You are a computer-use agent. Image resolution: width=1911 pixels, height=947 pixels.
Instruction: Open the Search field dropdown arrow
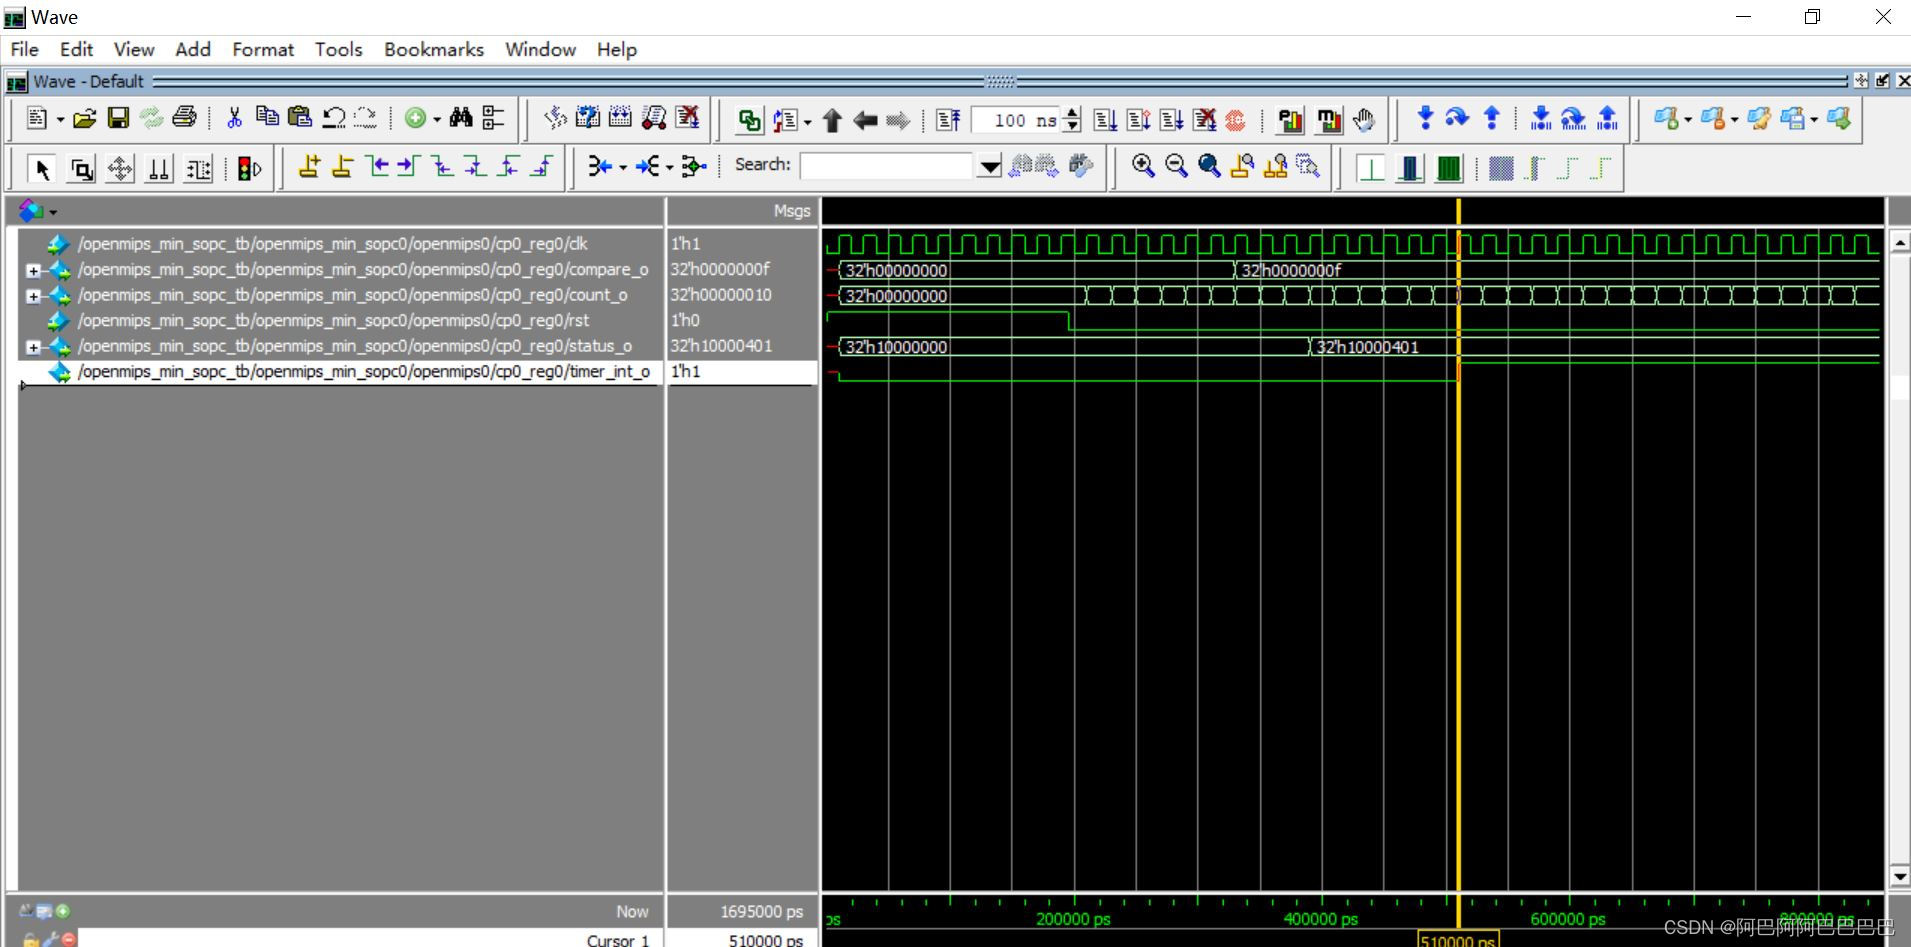click(990, 167)
